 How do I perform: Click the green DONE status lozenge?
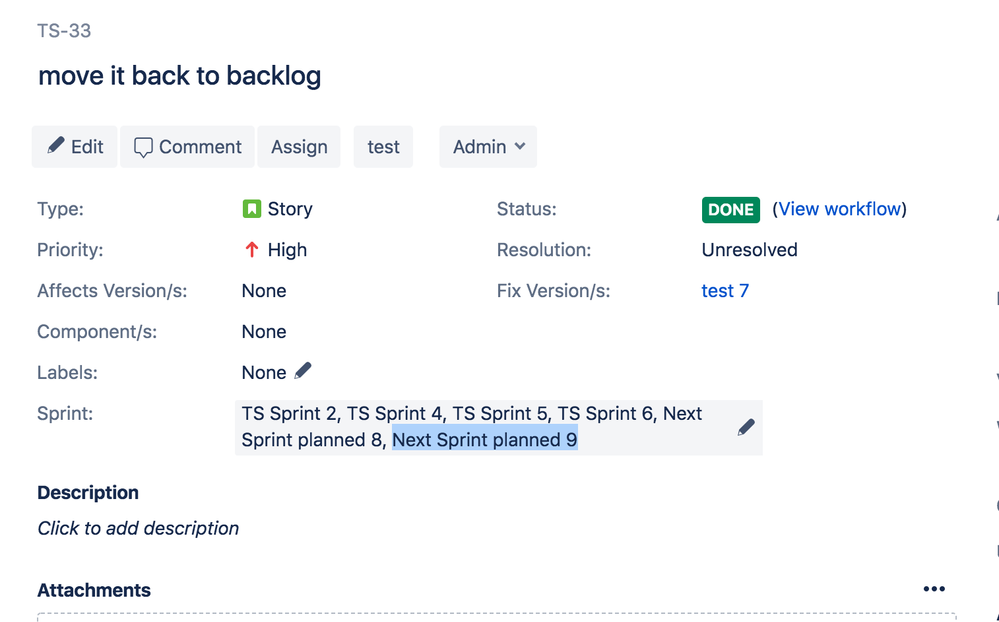click(x=730, y=210)
